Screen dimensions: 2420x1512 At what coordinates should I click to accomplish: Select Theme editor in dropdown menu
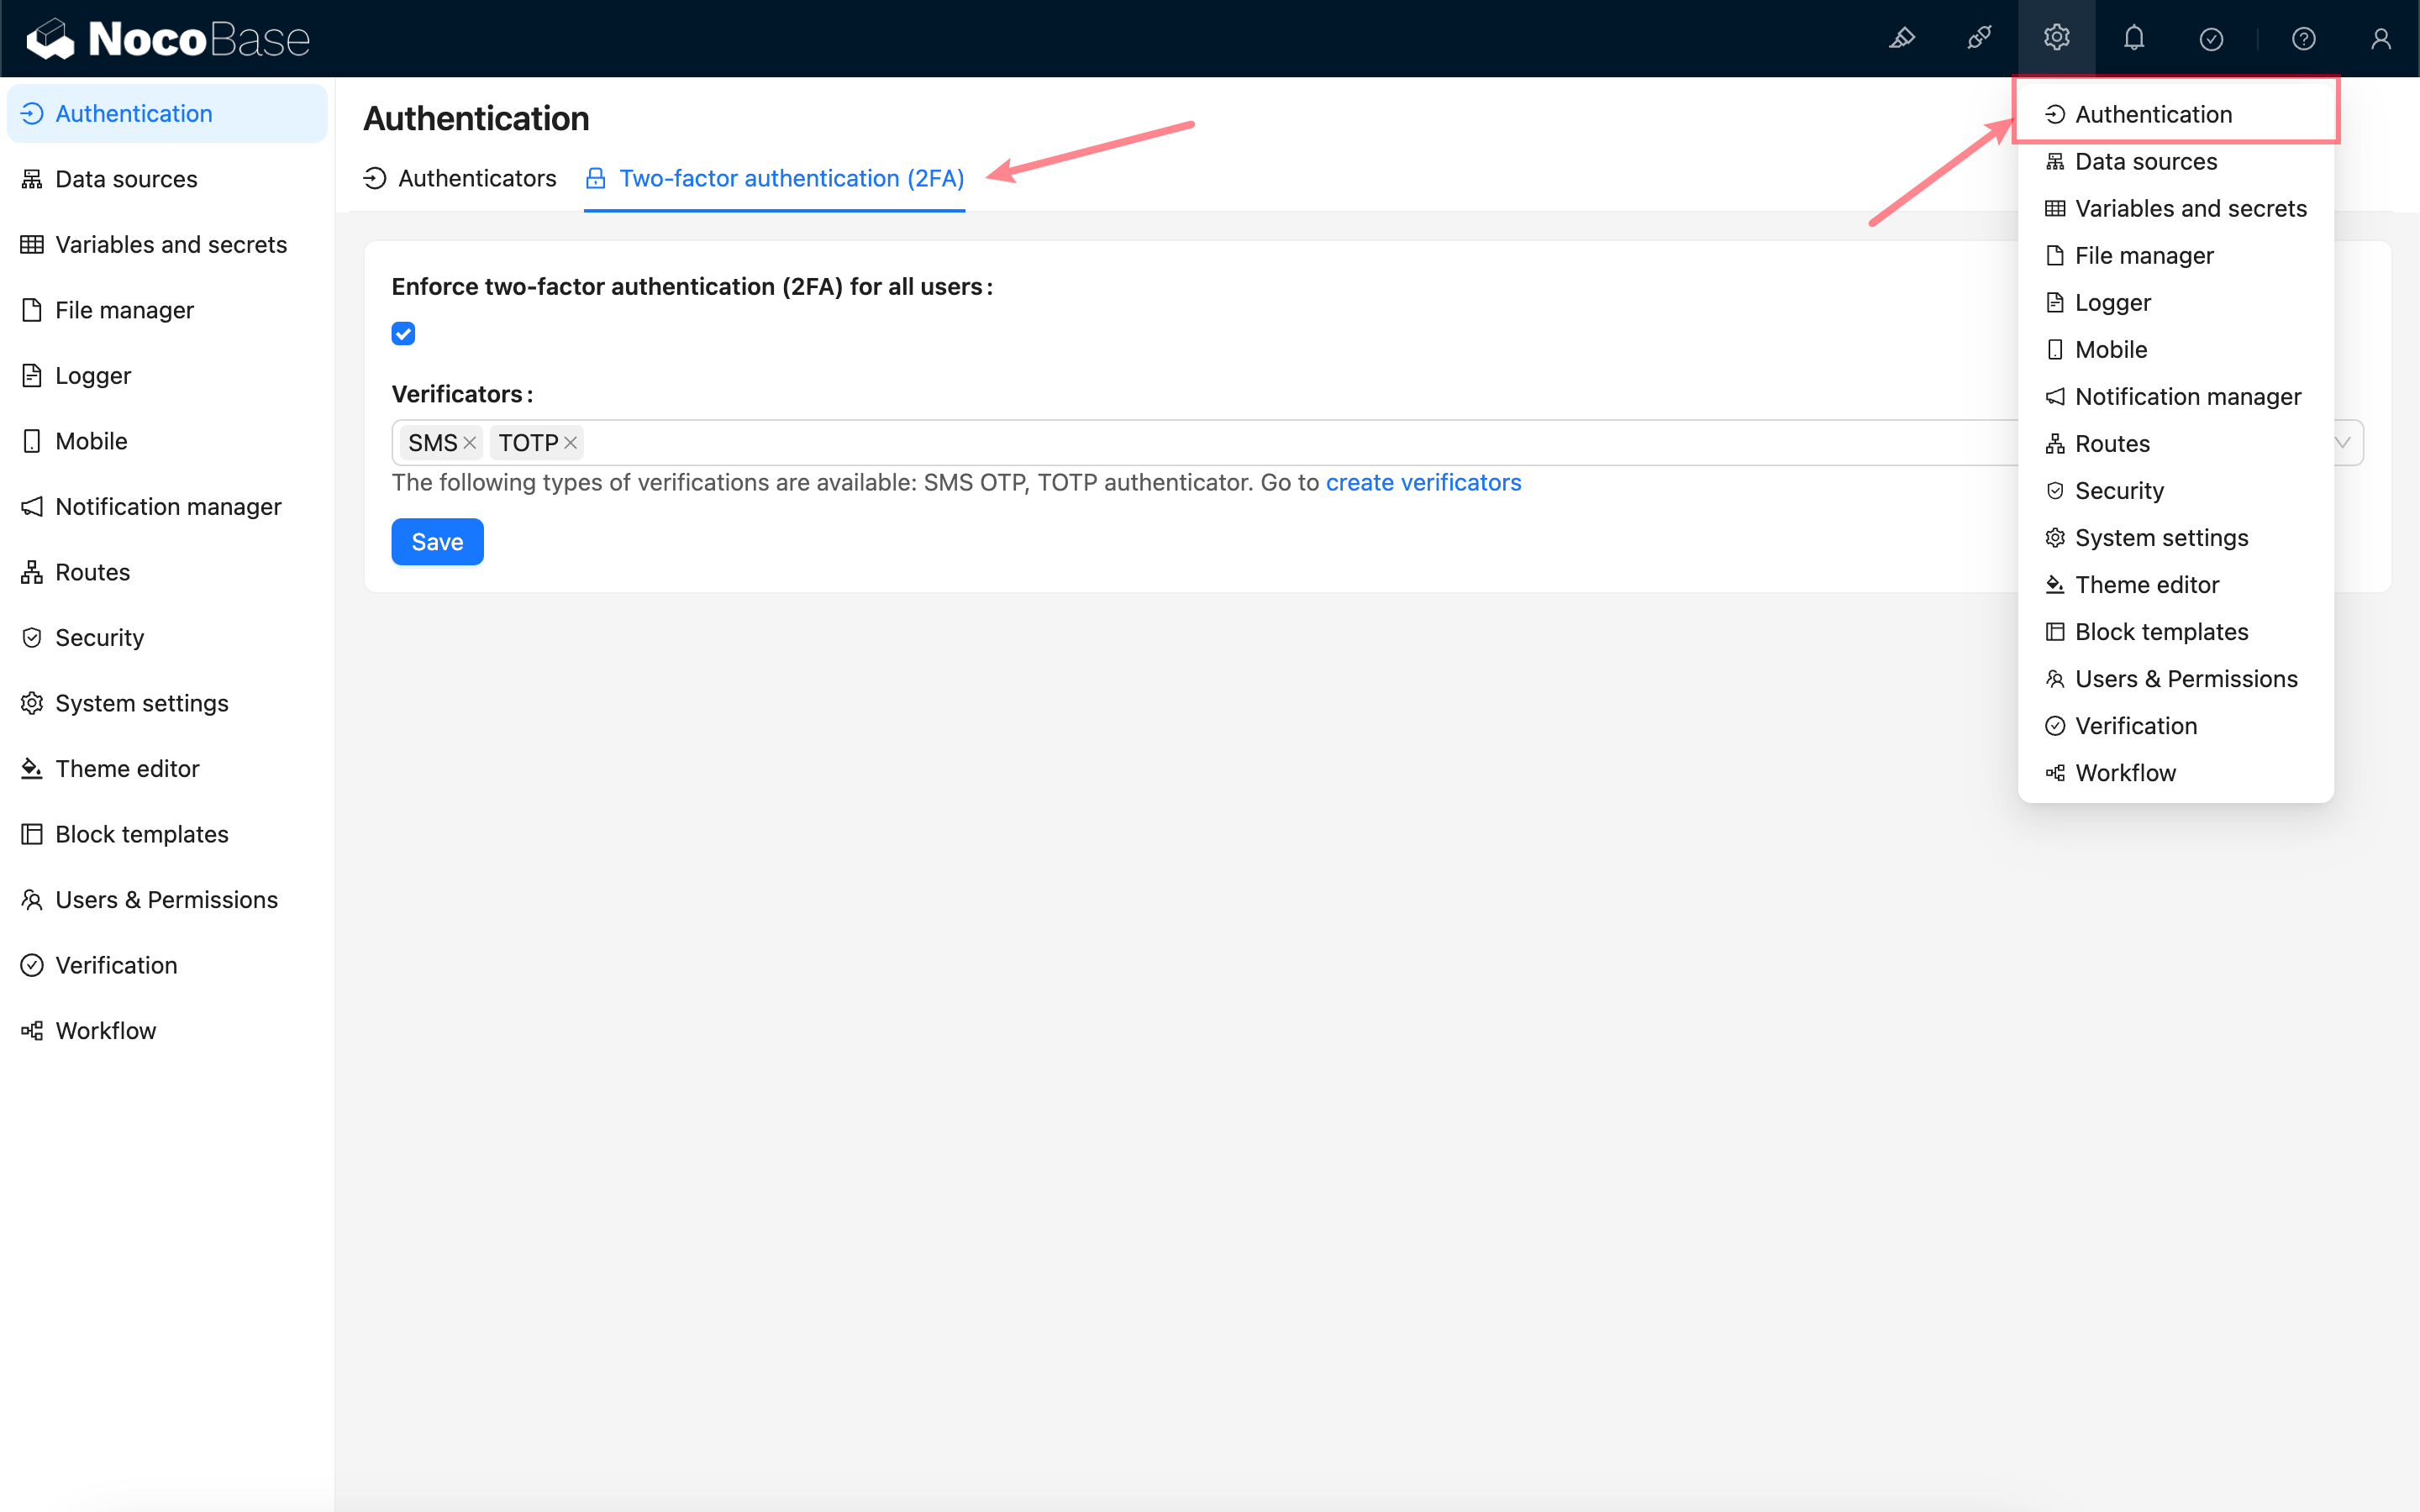(x=2146, y=585)
